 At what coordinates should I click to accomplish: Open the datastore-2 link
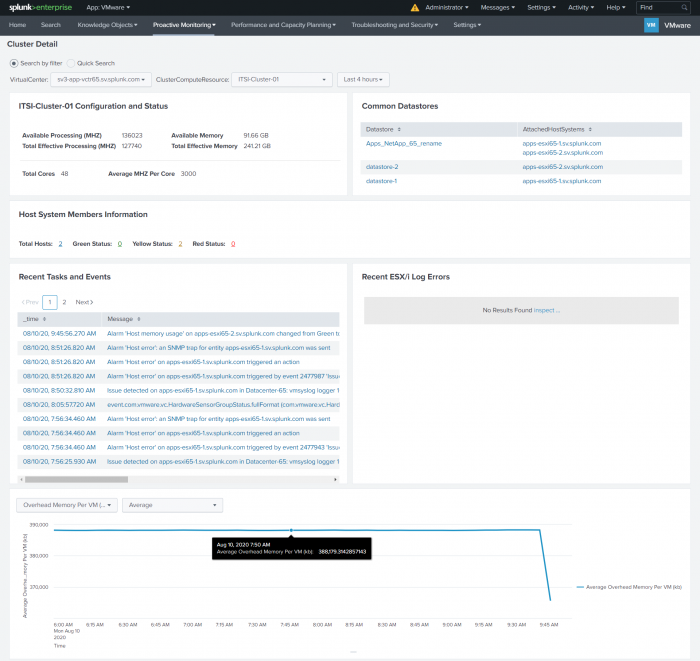pyautogui.click(x=382, y=167)
